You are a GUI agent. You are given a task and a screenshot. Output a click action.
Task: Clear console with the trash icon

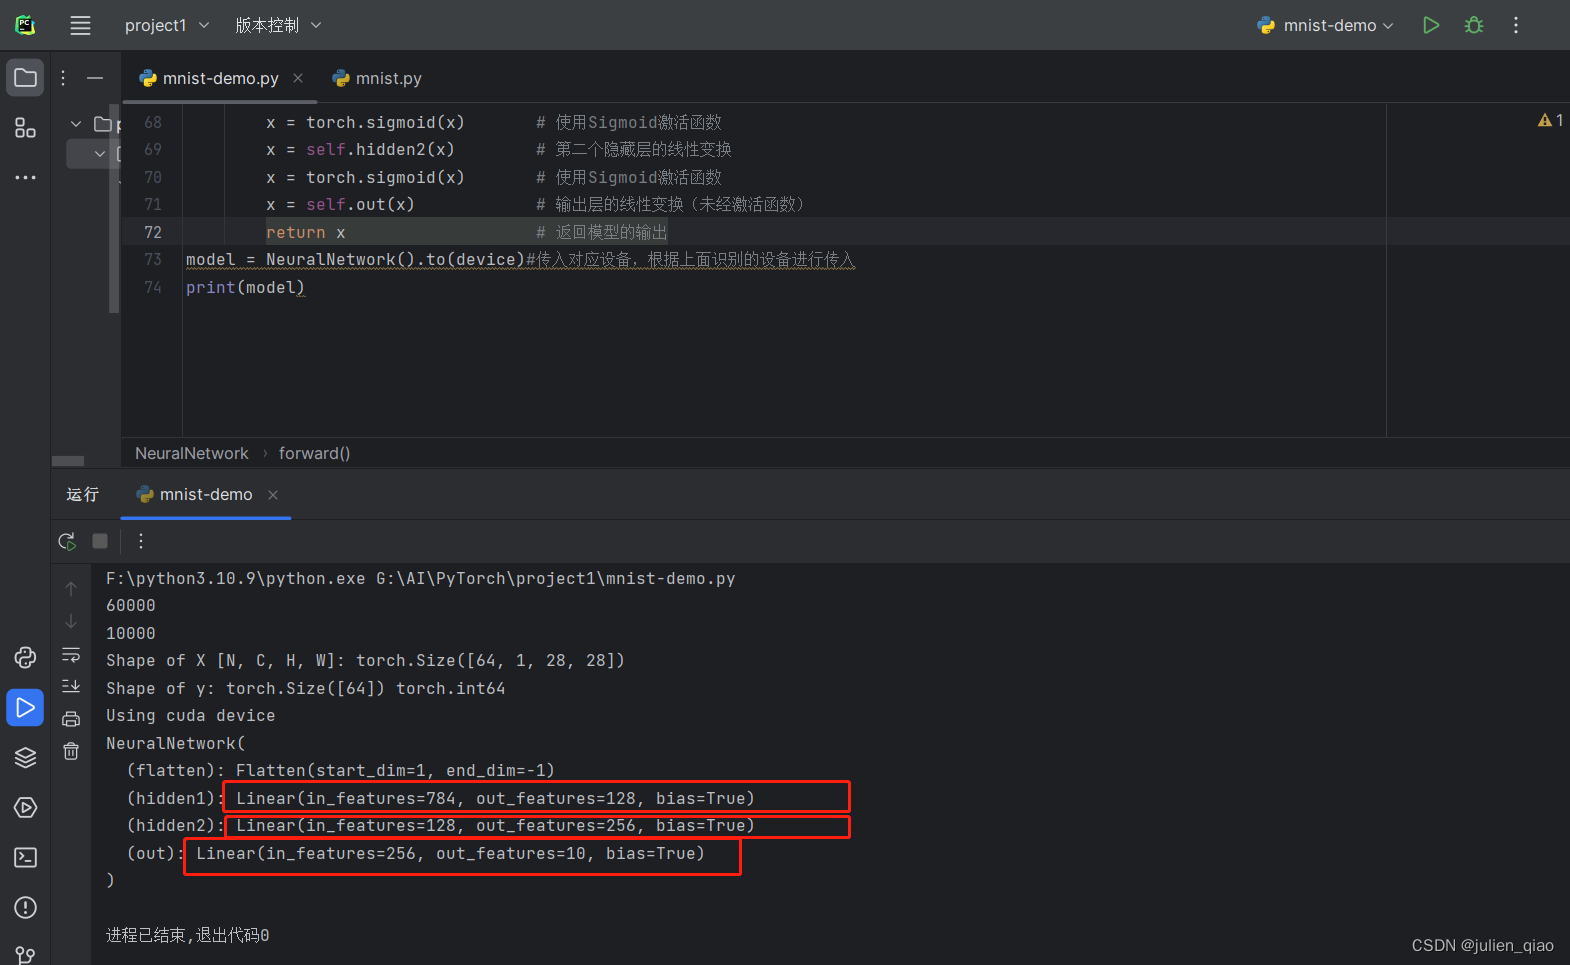tap(71, 751)
